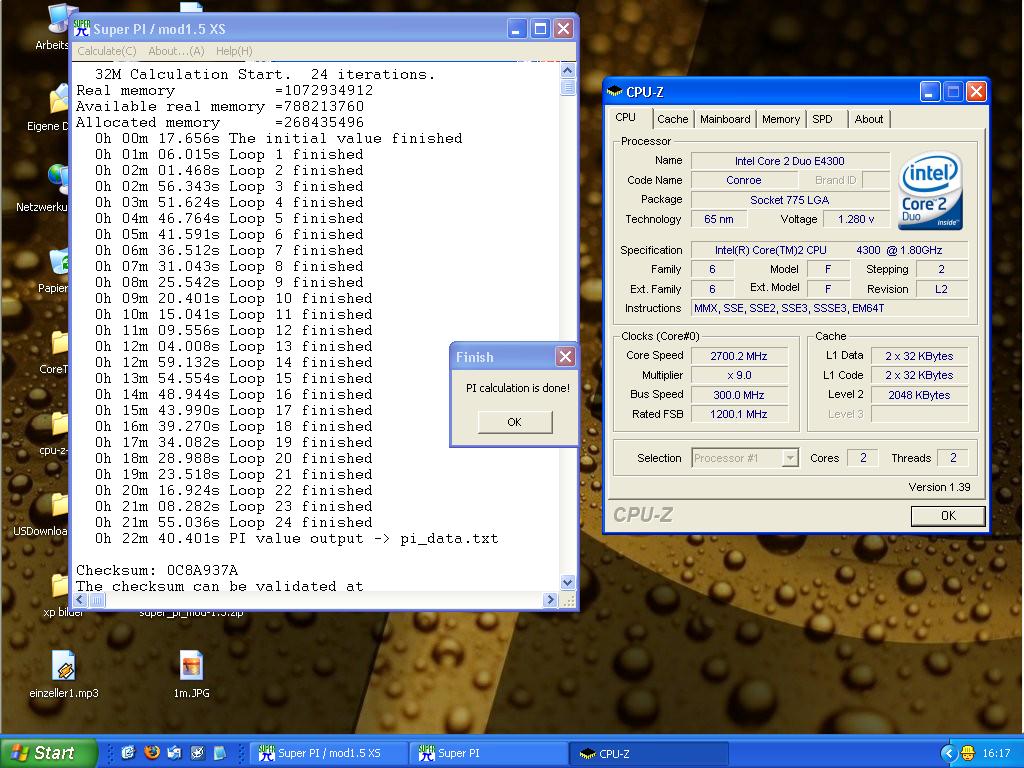Screen dimensions: 1024x768
Task: Open the Calculate menu in Super PI
Action: tap(107, 51)
